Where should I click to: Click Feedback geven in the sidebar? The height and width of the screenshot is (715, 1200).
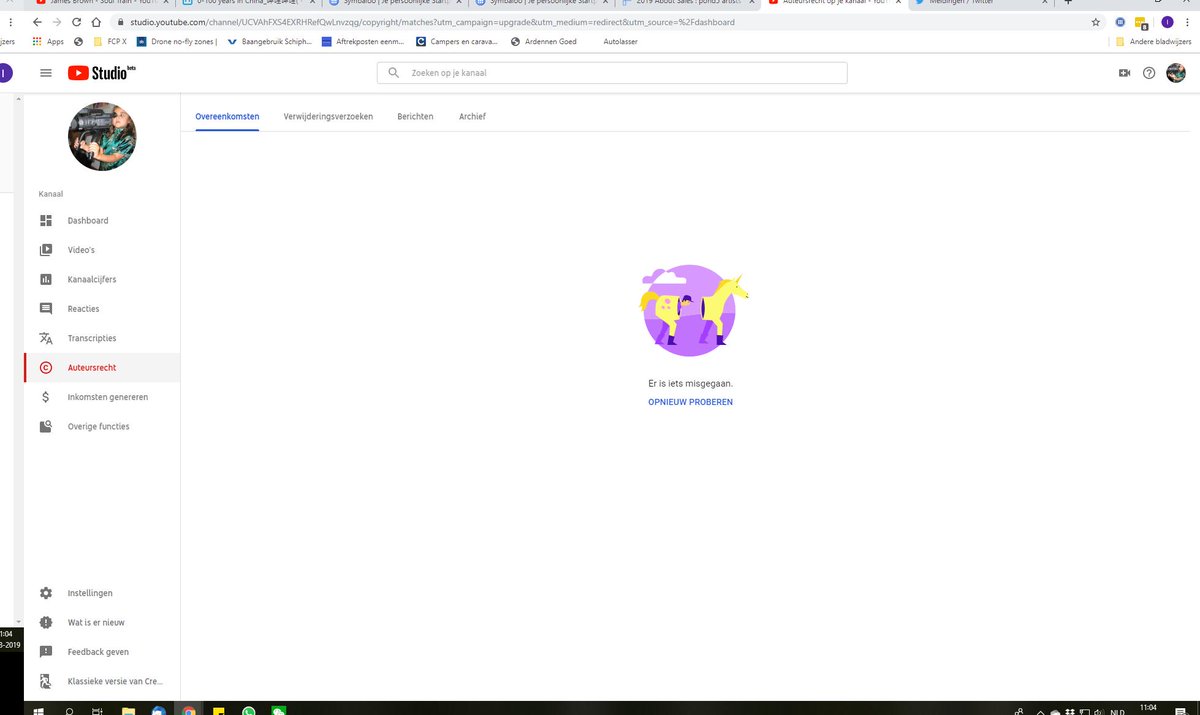coord(102,652)
